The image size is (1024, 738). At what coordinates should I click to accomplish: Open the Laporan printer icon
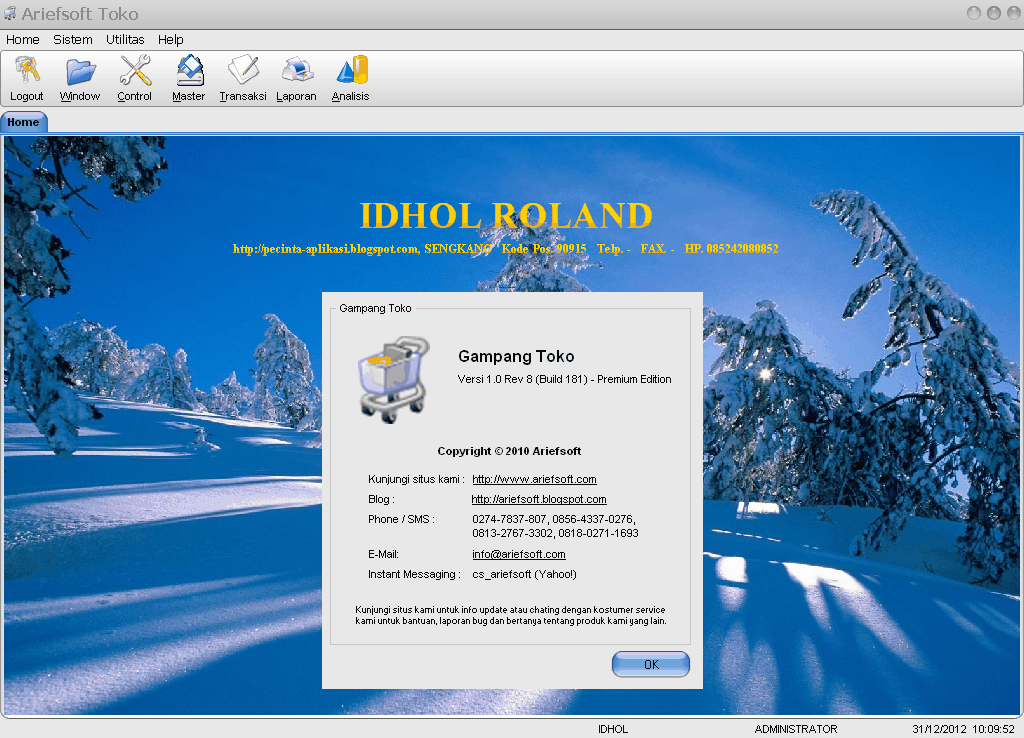297,70
